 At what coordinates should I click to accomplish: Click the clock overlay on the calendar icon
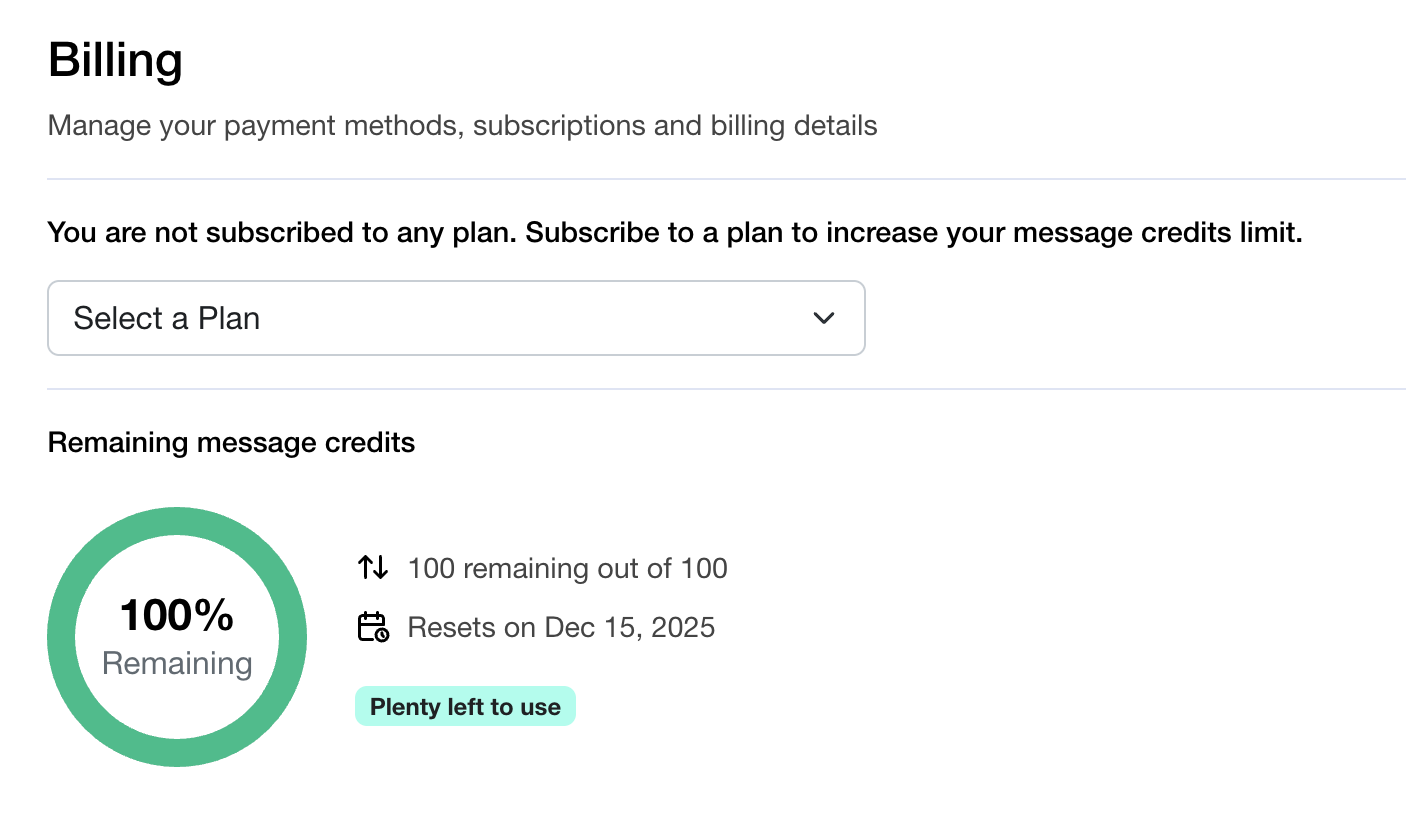click(x=381, y=636)
